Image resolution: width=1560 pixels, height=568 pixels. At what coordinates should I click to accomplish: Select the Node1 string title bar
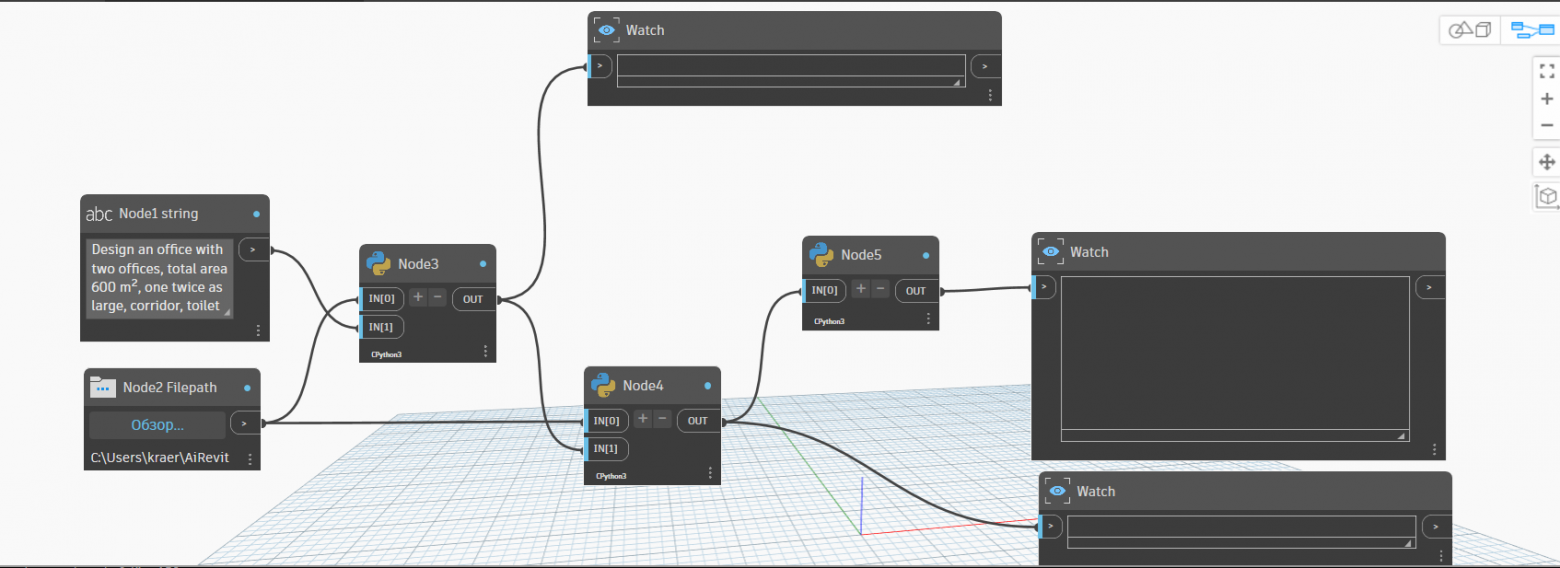click(175, 213)
